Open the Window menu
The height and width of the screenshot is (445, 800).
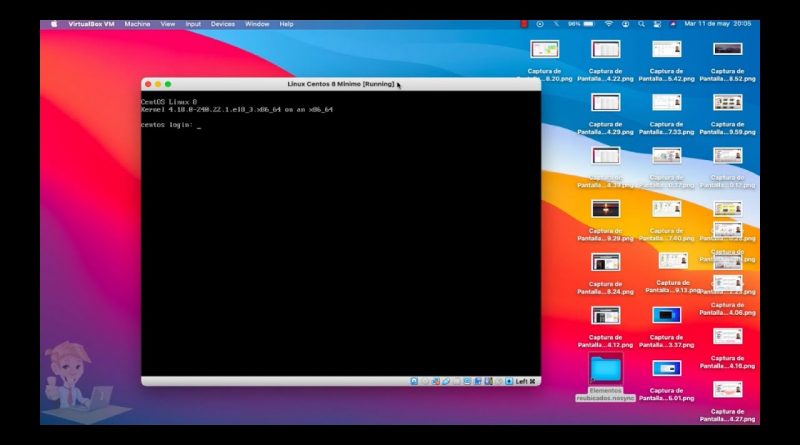tap(257, 24)
